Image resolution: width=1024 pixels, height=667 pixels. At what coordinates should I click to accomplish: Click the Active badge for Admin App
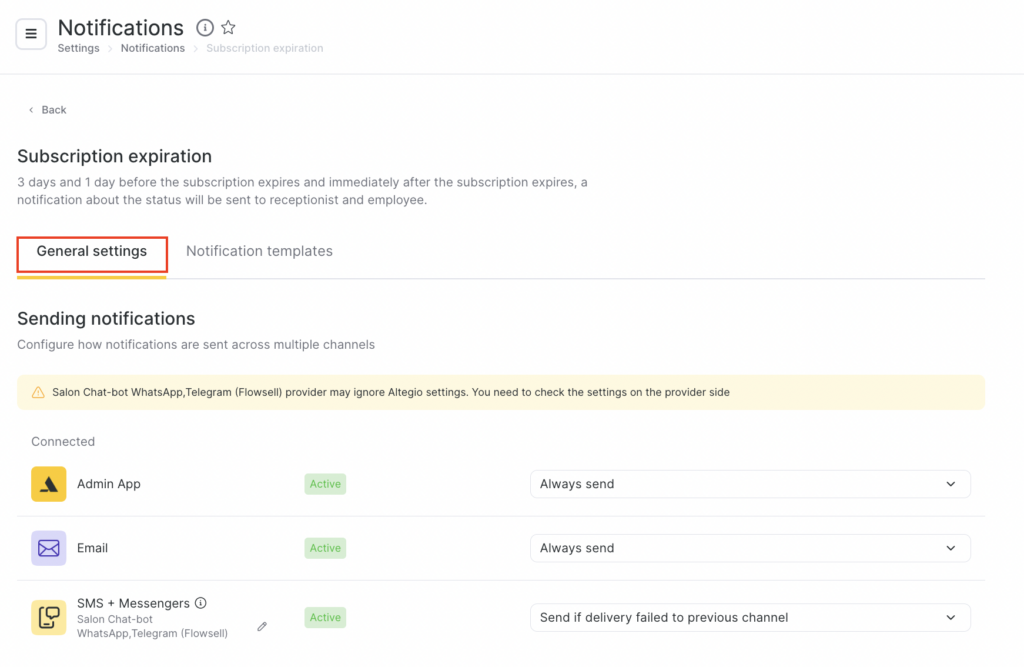tap(325, 484)
